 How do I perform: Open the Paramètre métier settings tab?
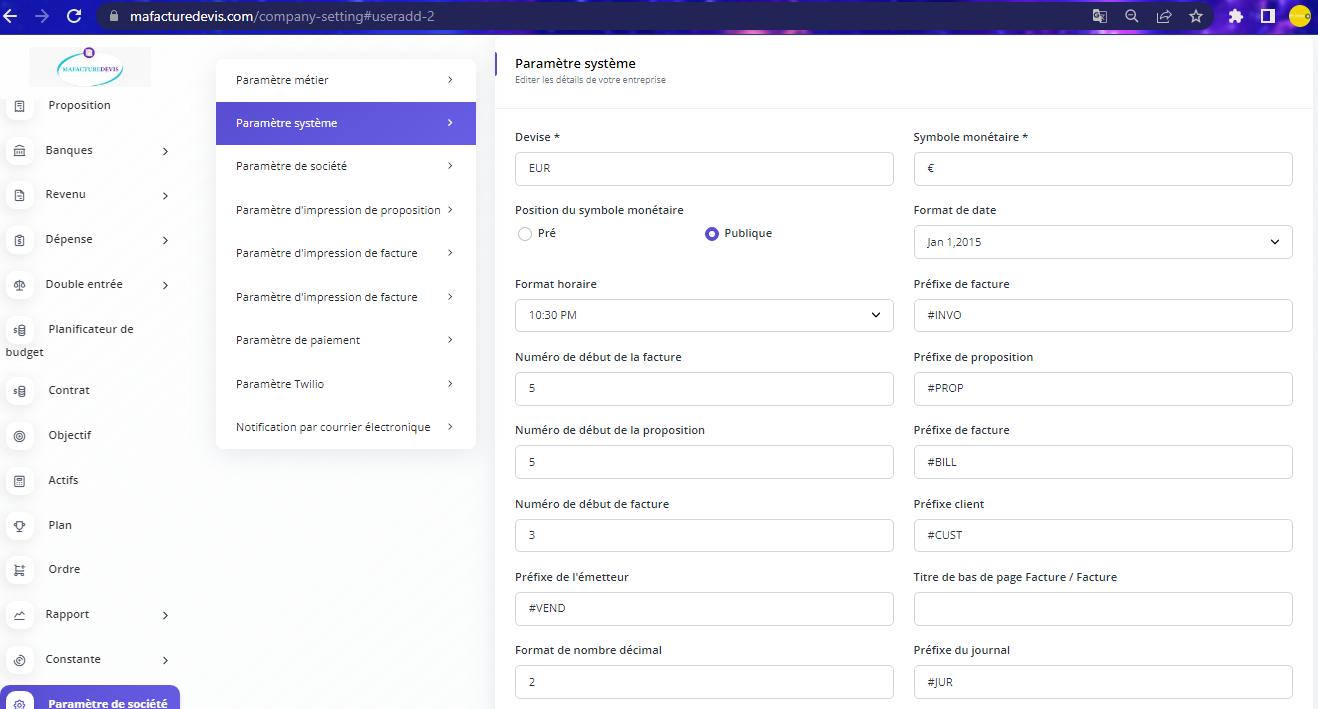click(346, 80)
